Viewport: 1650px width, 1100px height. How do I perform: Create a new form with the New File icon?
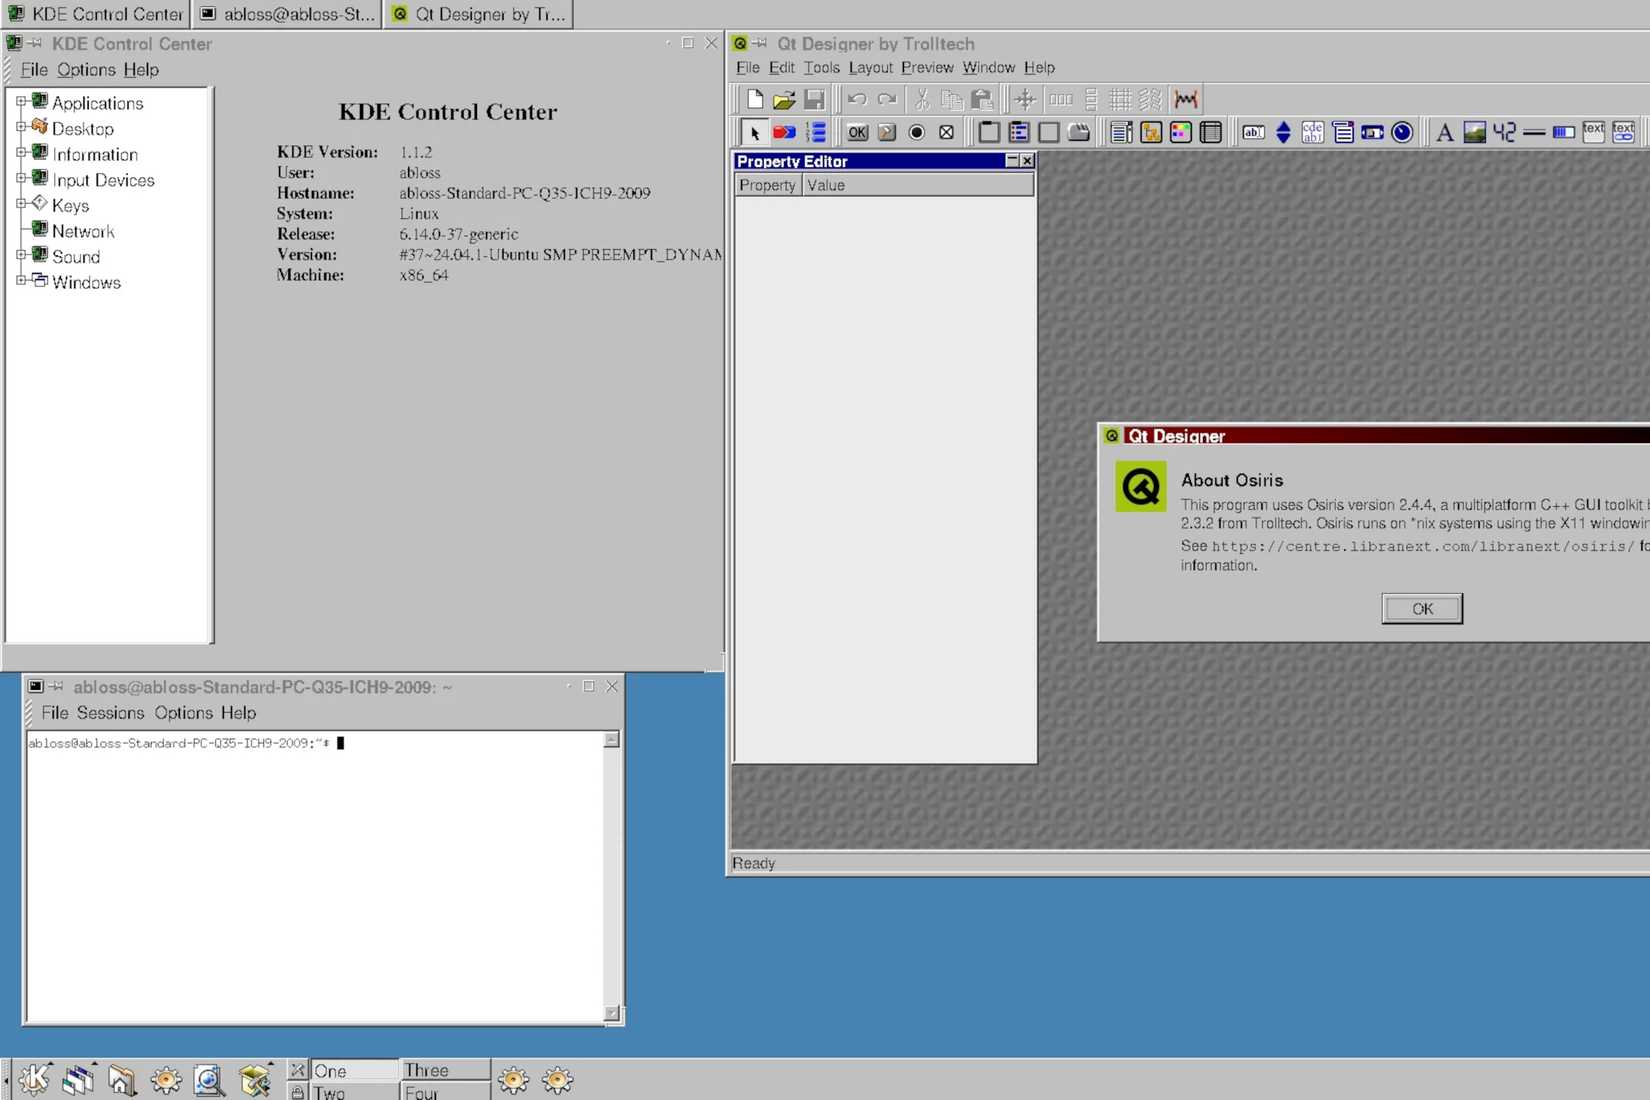click(x=755, y=99)
